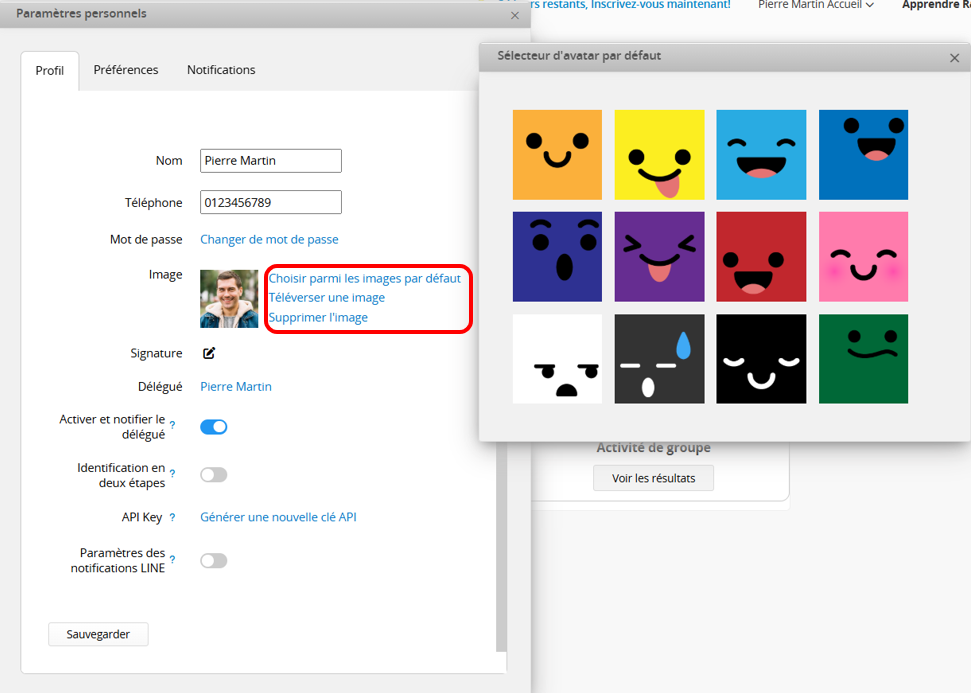Viewport: 971px width, 693px height.
Task: Click Téléverser une image link
Action: 326,297
